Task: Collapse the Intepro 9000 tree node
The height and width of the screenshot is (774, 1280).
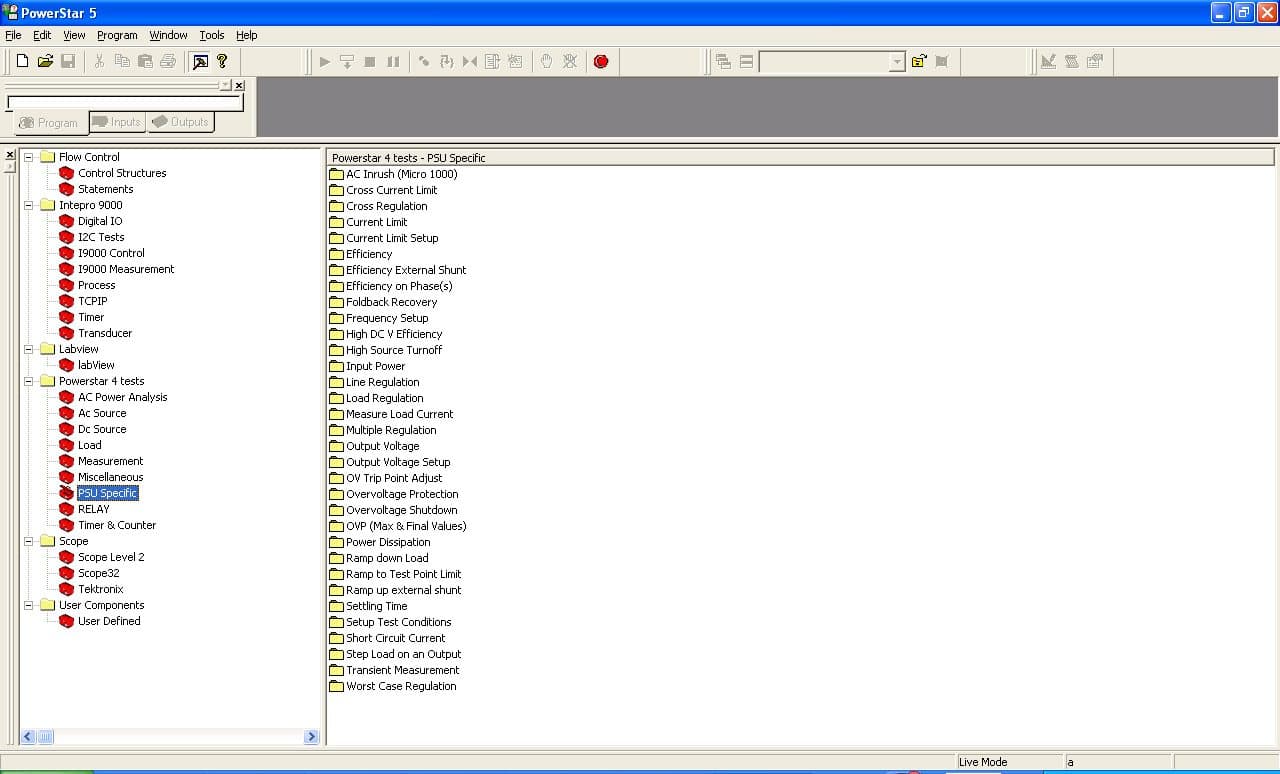Action: click(x=29, y=205)
